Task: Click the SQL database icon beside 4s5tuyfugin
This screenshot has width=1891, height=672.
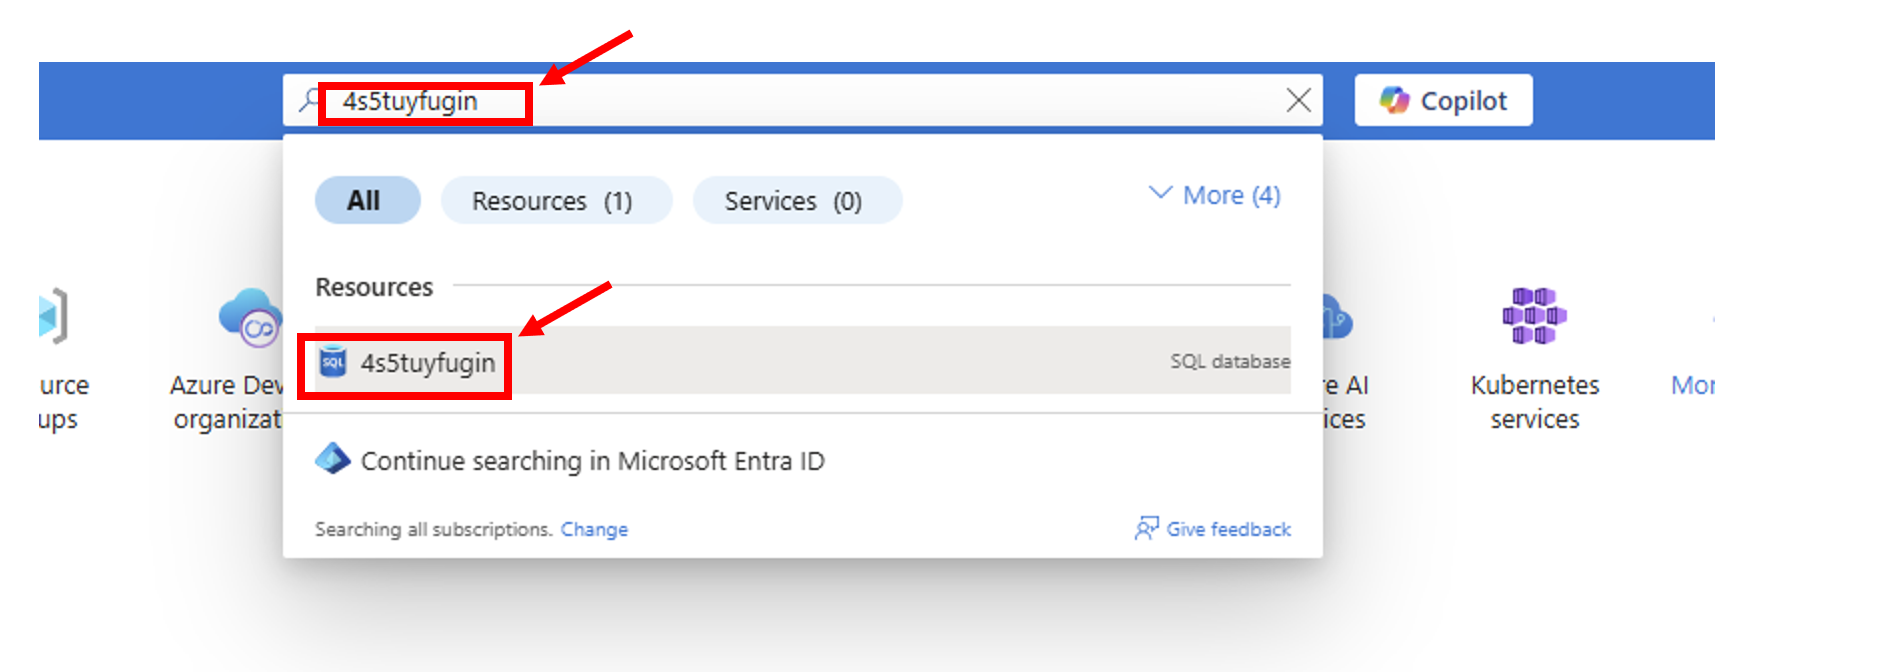Action: (333, 362)
